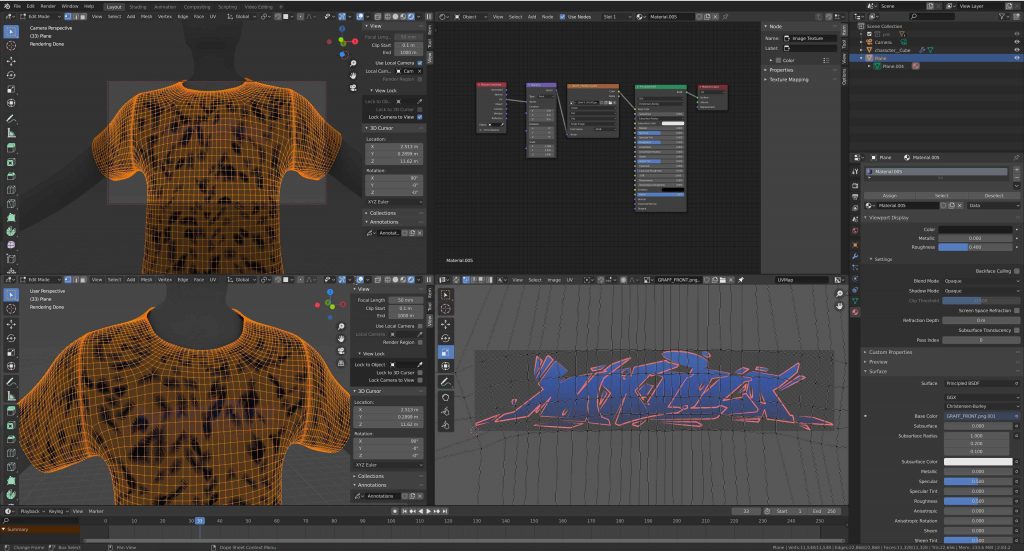Open the Render menu
This screenshot has height=551, width=1024.
pos(48,6)
